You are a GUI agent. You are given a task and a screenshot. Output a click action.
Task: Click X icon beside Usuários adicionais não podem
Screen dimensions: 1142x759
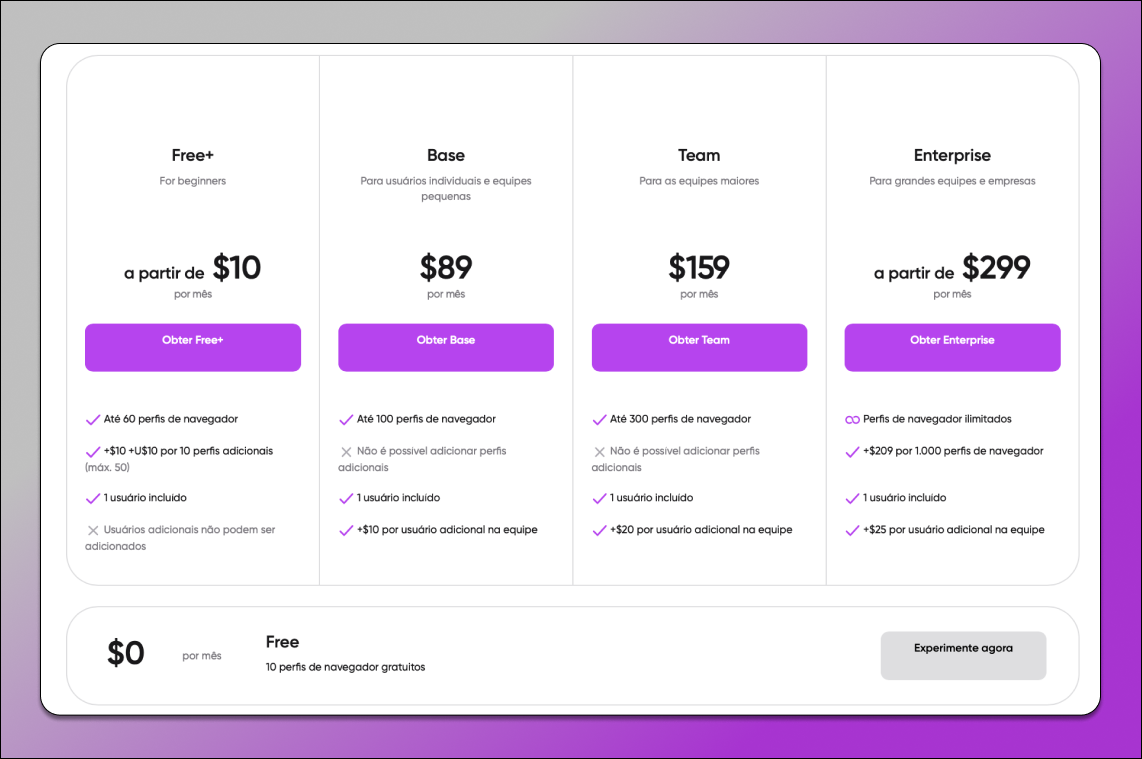coord(92,530)
